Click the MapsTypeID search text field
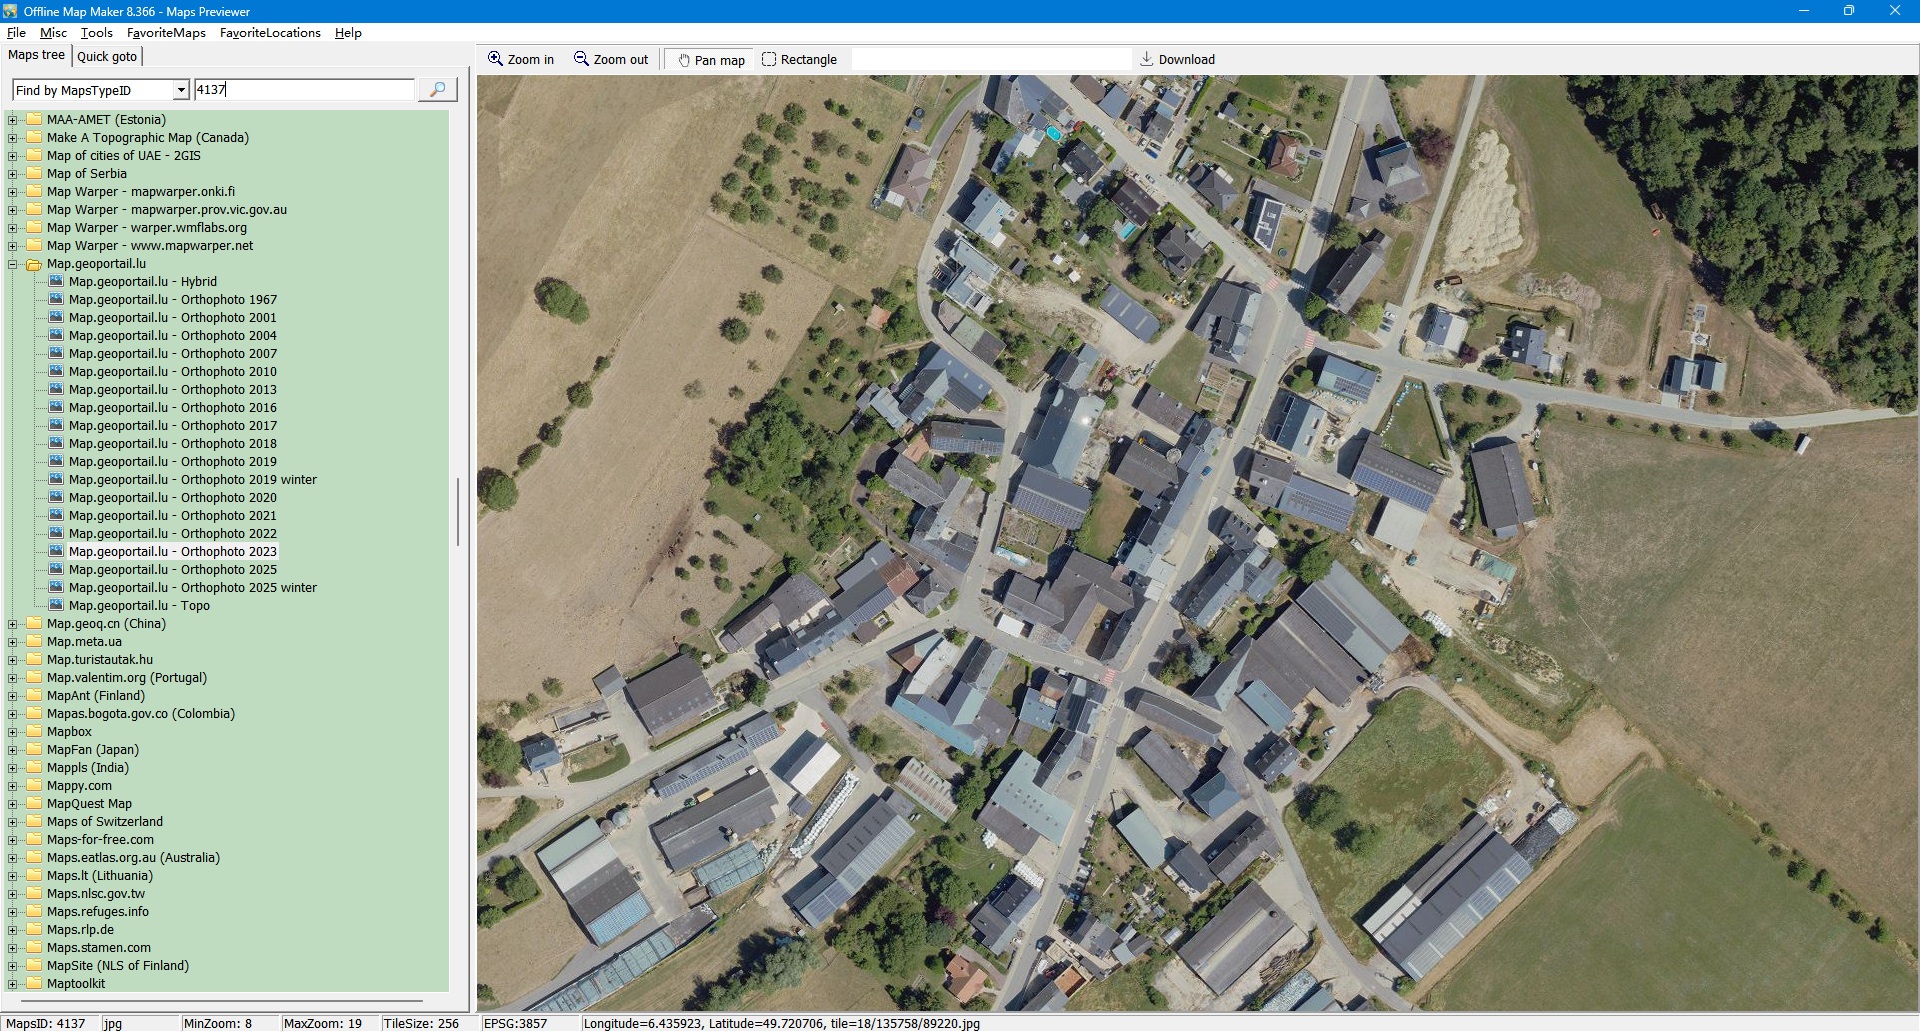 tap(303, 90)
